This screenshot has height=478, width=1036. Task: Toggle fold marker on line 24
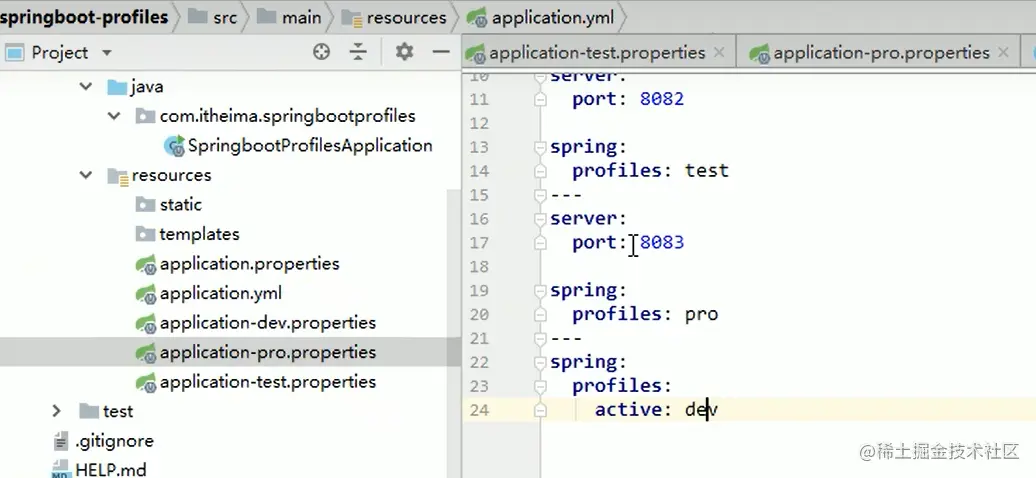[x=540, y=411]
